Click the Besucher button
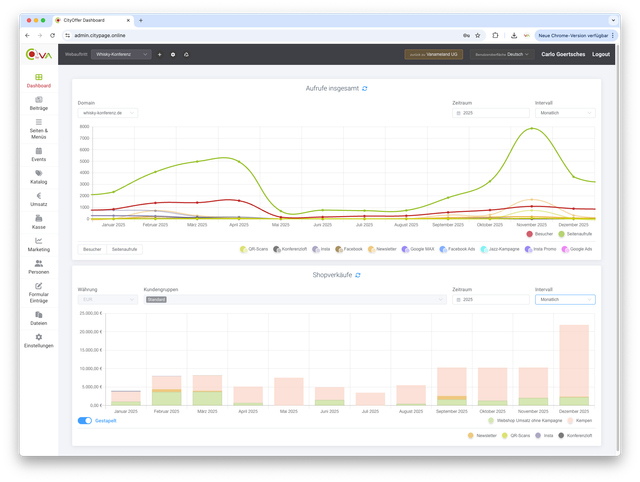 pos(91,248)
